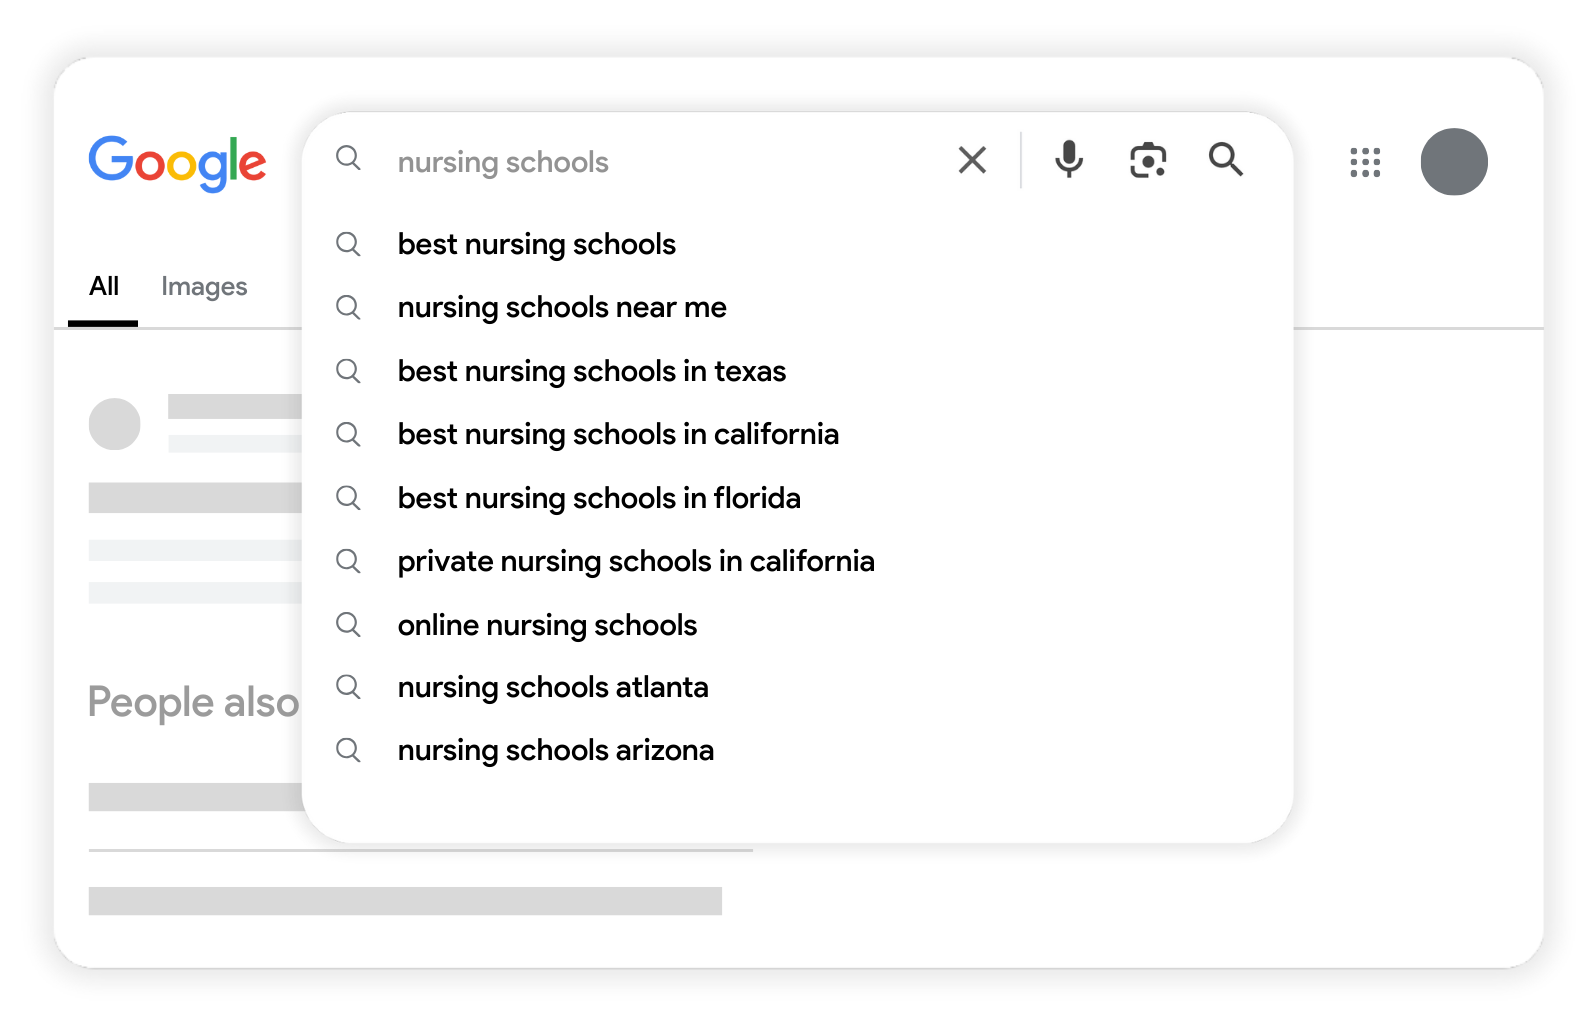Click inside the nursing schools search field
The height and width of the screenshot is (1033, 1585).
660,162
